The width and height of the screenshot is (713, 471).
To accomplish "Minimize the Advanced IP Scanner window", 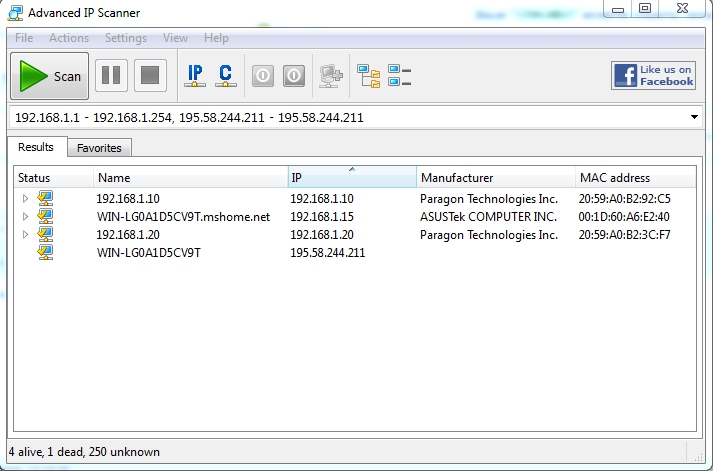I will point(618,9).
